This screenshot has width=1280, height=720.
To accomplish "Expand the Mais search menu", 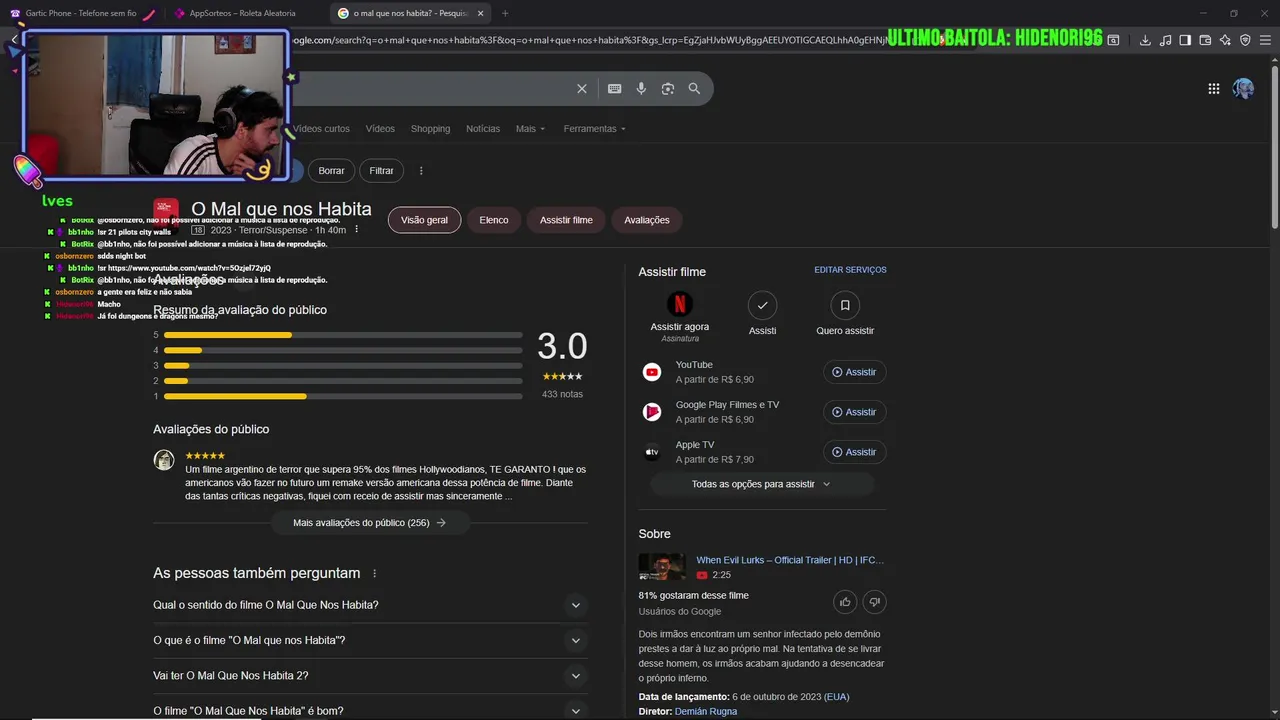I will [x=530, y=129].
